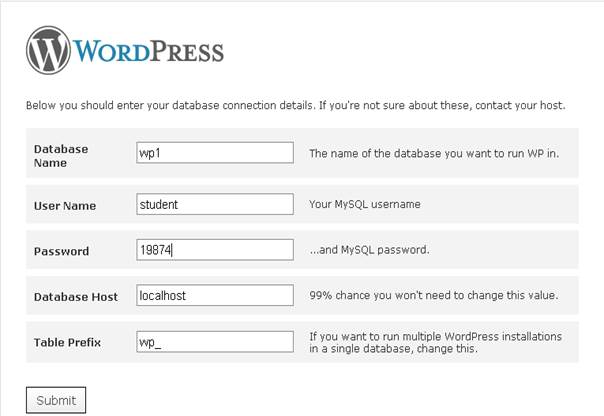
Task: Click the "Your MySQL username" hint text
Action: click(365, 205)
